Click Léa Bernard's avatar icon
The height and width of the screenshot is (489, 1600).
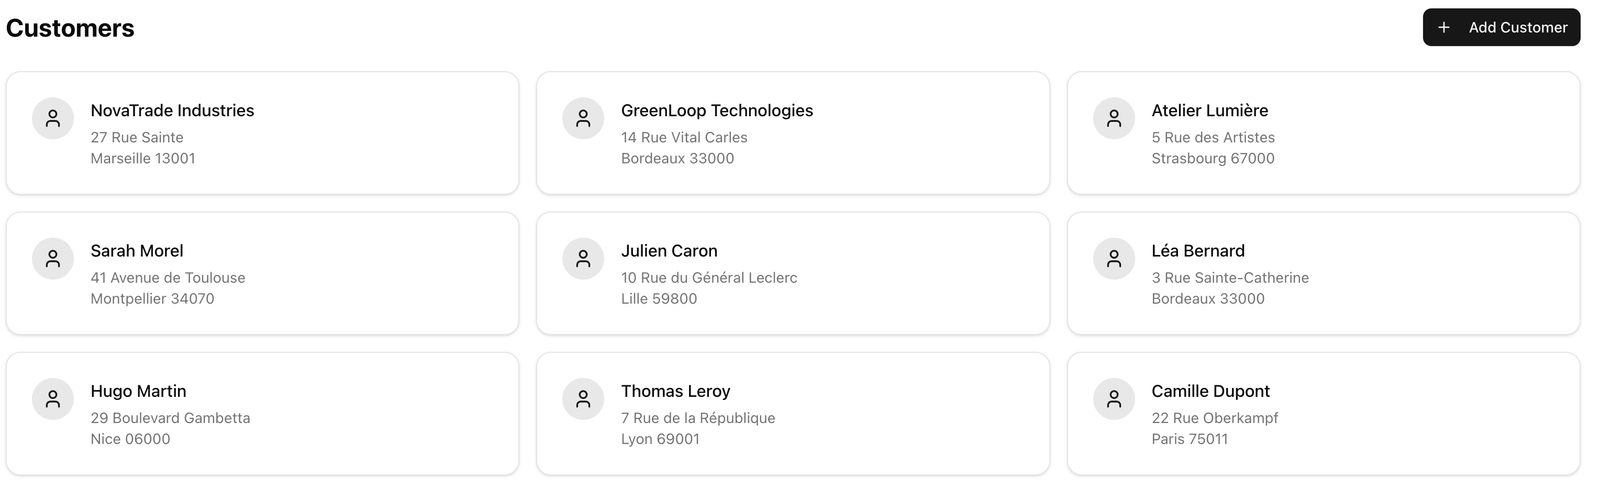tap(1114, 259)
